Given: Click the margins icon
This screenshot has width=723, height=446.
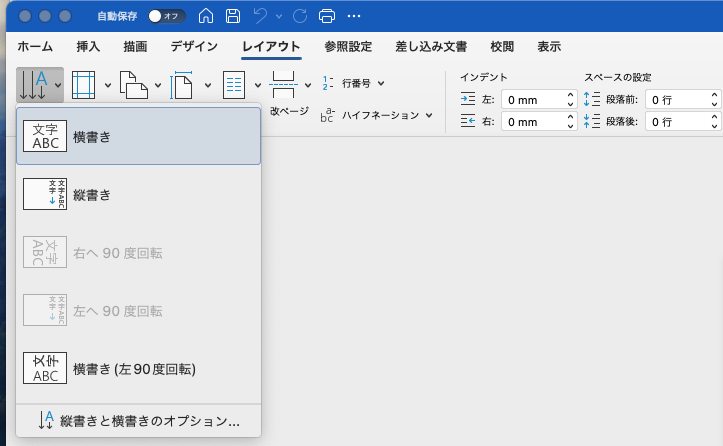Looking at the screenshot, I should click(83, 85).
